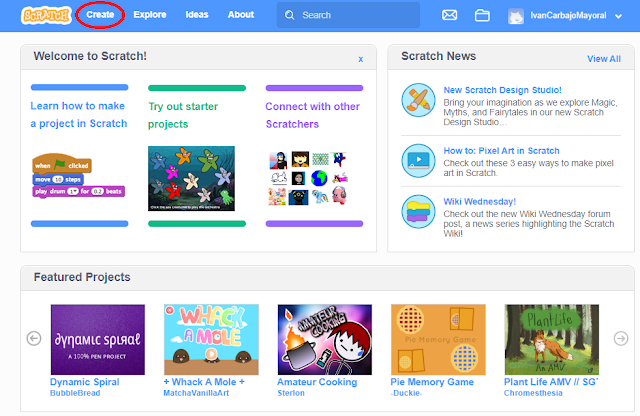The height and width of the screenshot is (416, 640).
Task: Click the search magnifier icon
Action: 289,15
